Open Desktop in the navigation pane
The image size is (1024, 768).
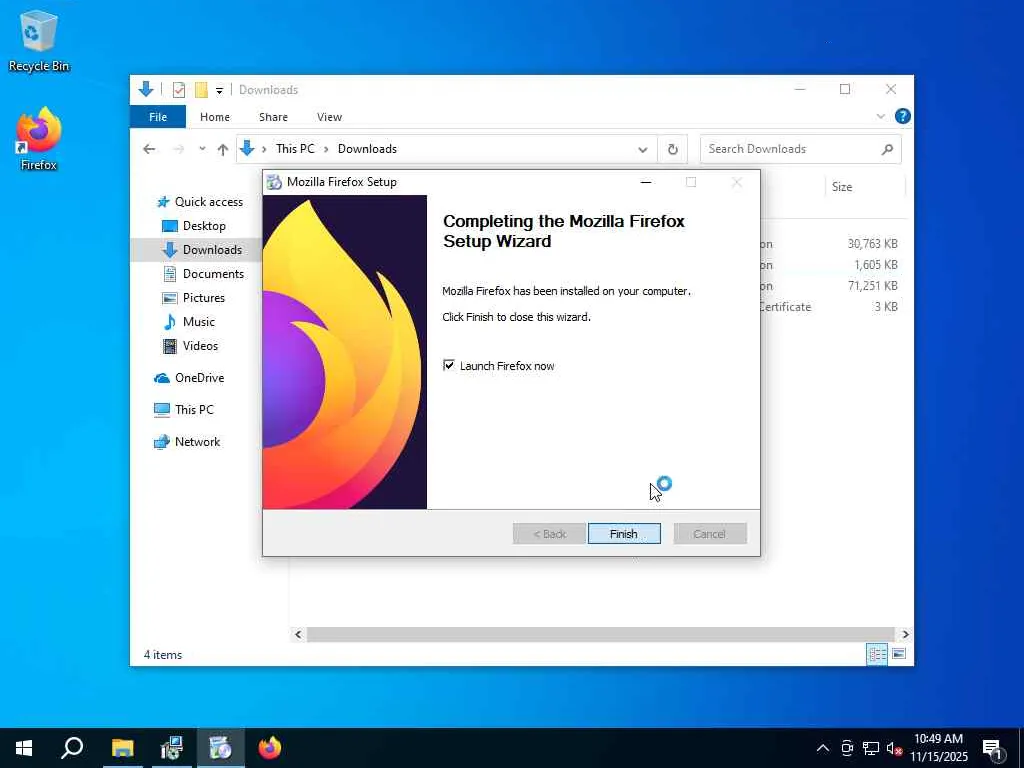click(x=194, y=226)
